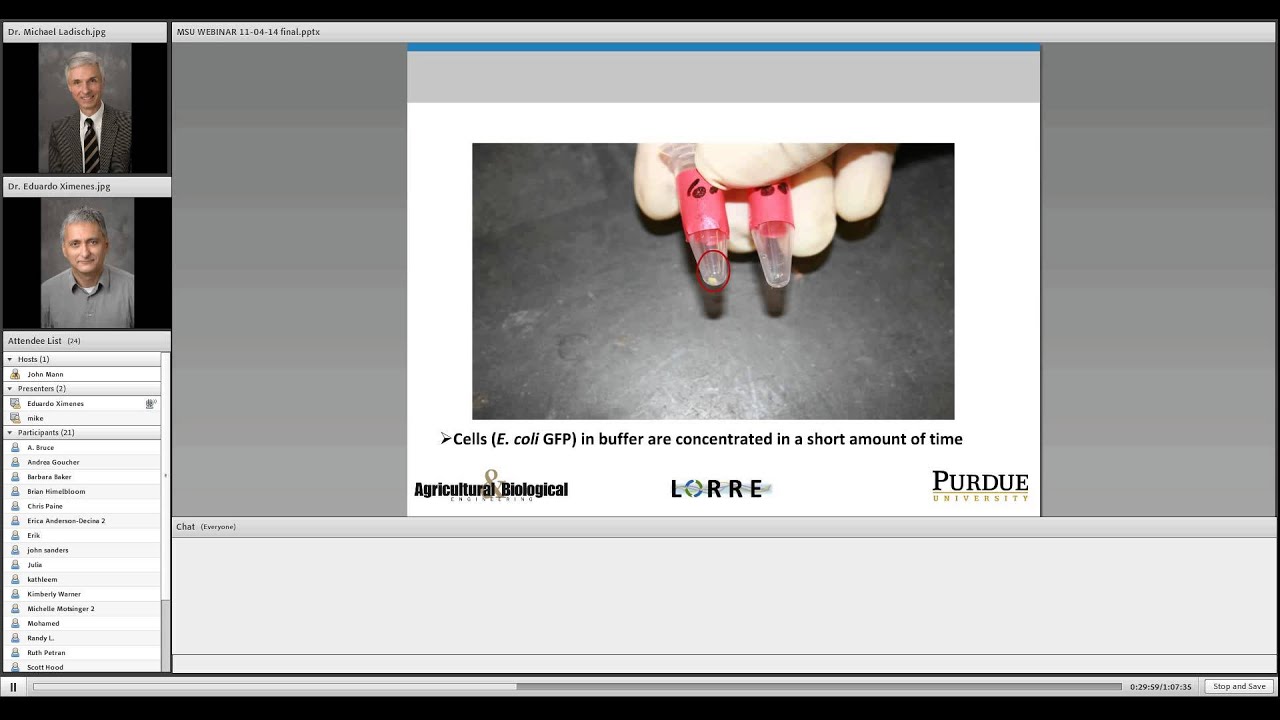Click participant icon beside Mohamed
Image resolution: width=1280 pixels, height=720 pixels.
(x=15, y=623)
